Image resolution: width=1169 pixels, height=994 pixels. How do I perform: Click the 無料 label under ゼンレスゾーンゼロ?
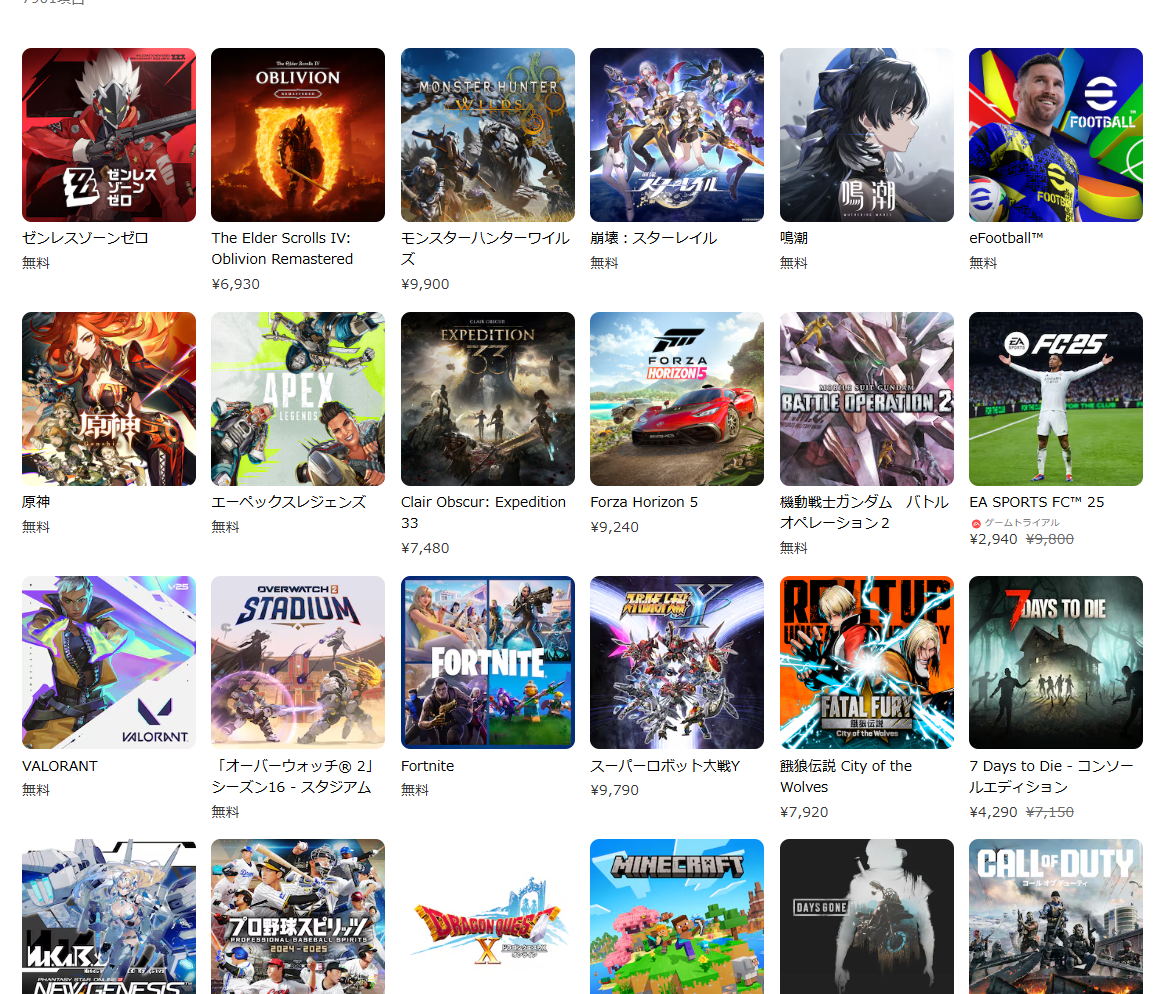(x=36, y=263)
